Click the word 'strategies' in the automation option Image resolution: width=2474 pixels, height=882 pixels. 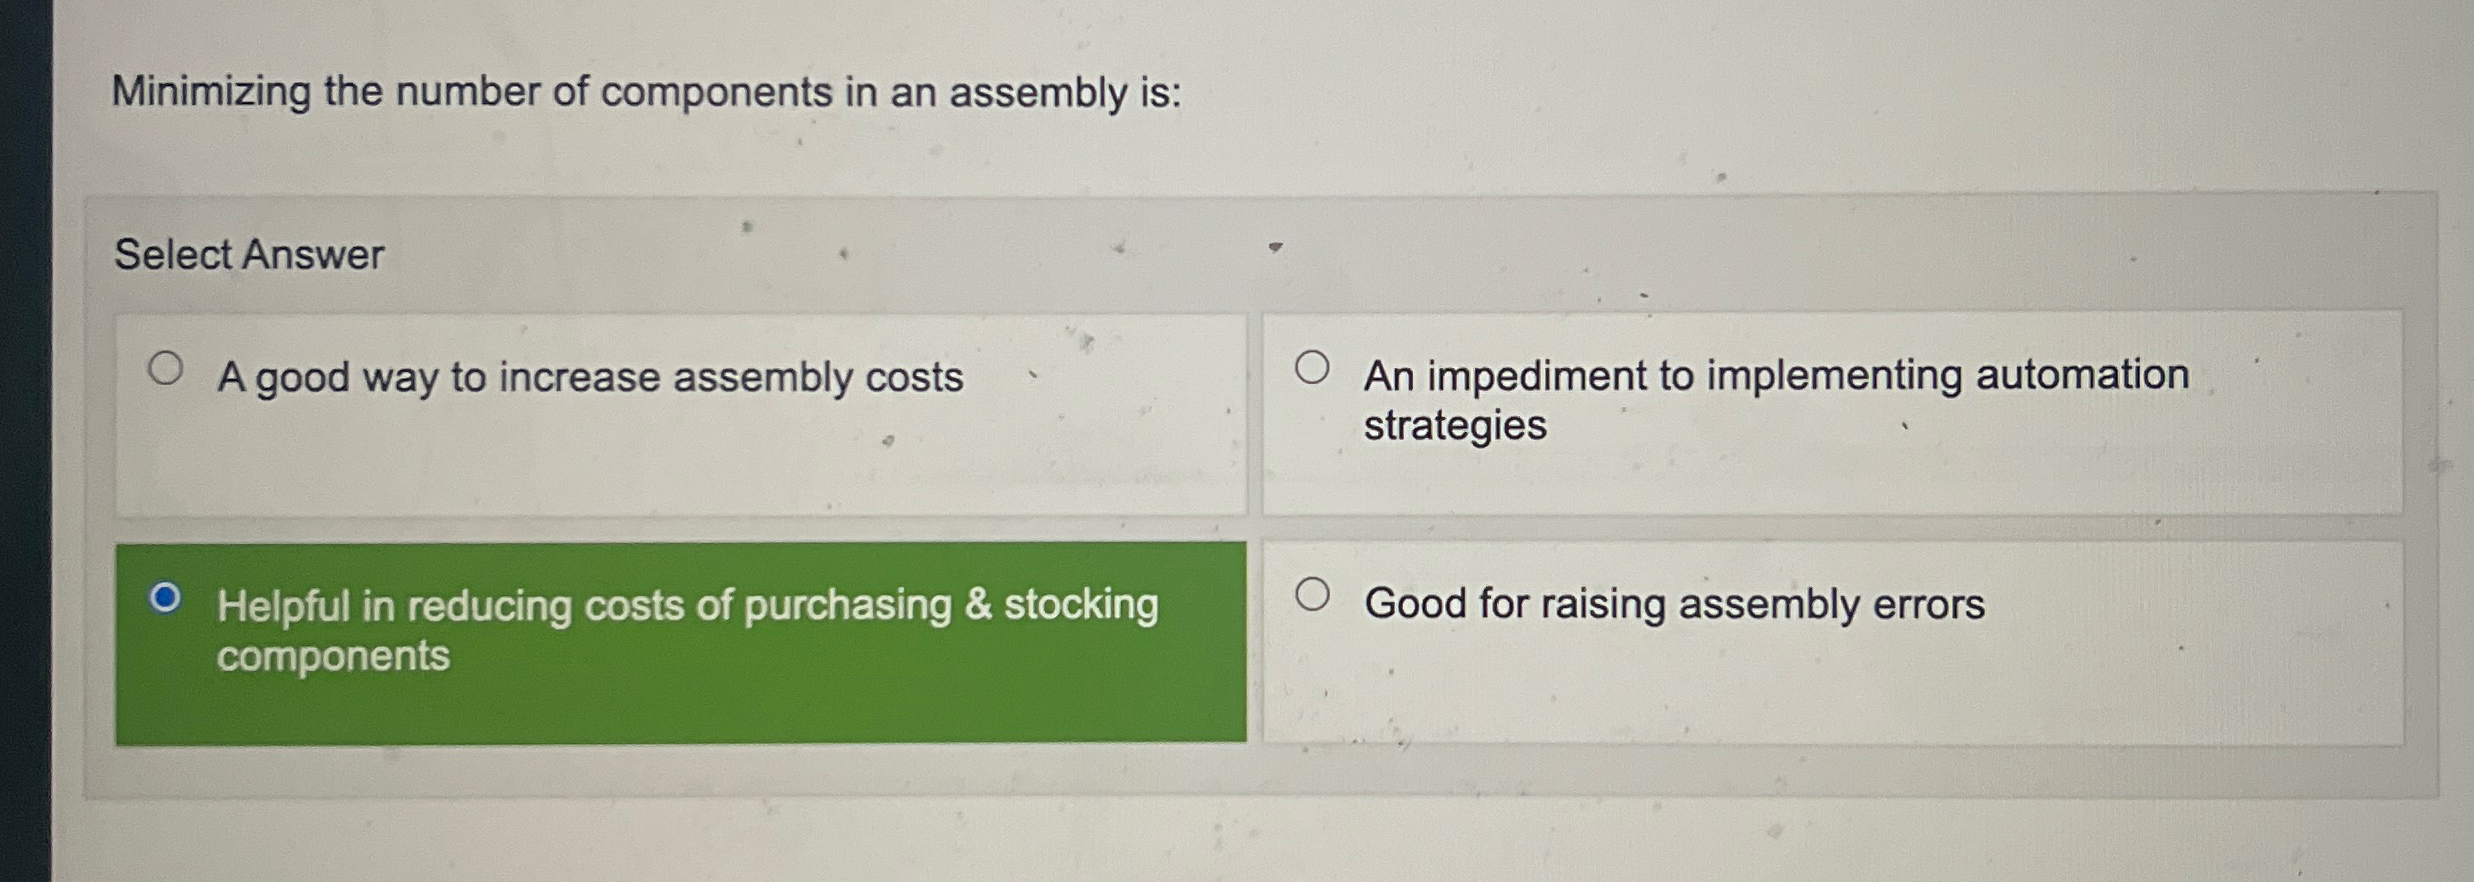(x=1455, y=426)
